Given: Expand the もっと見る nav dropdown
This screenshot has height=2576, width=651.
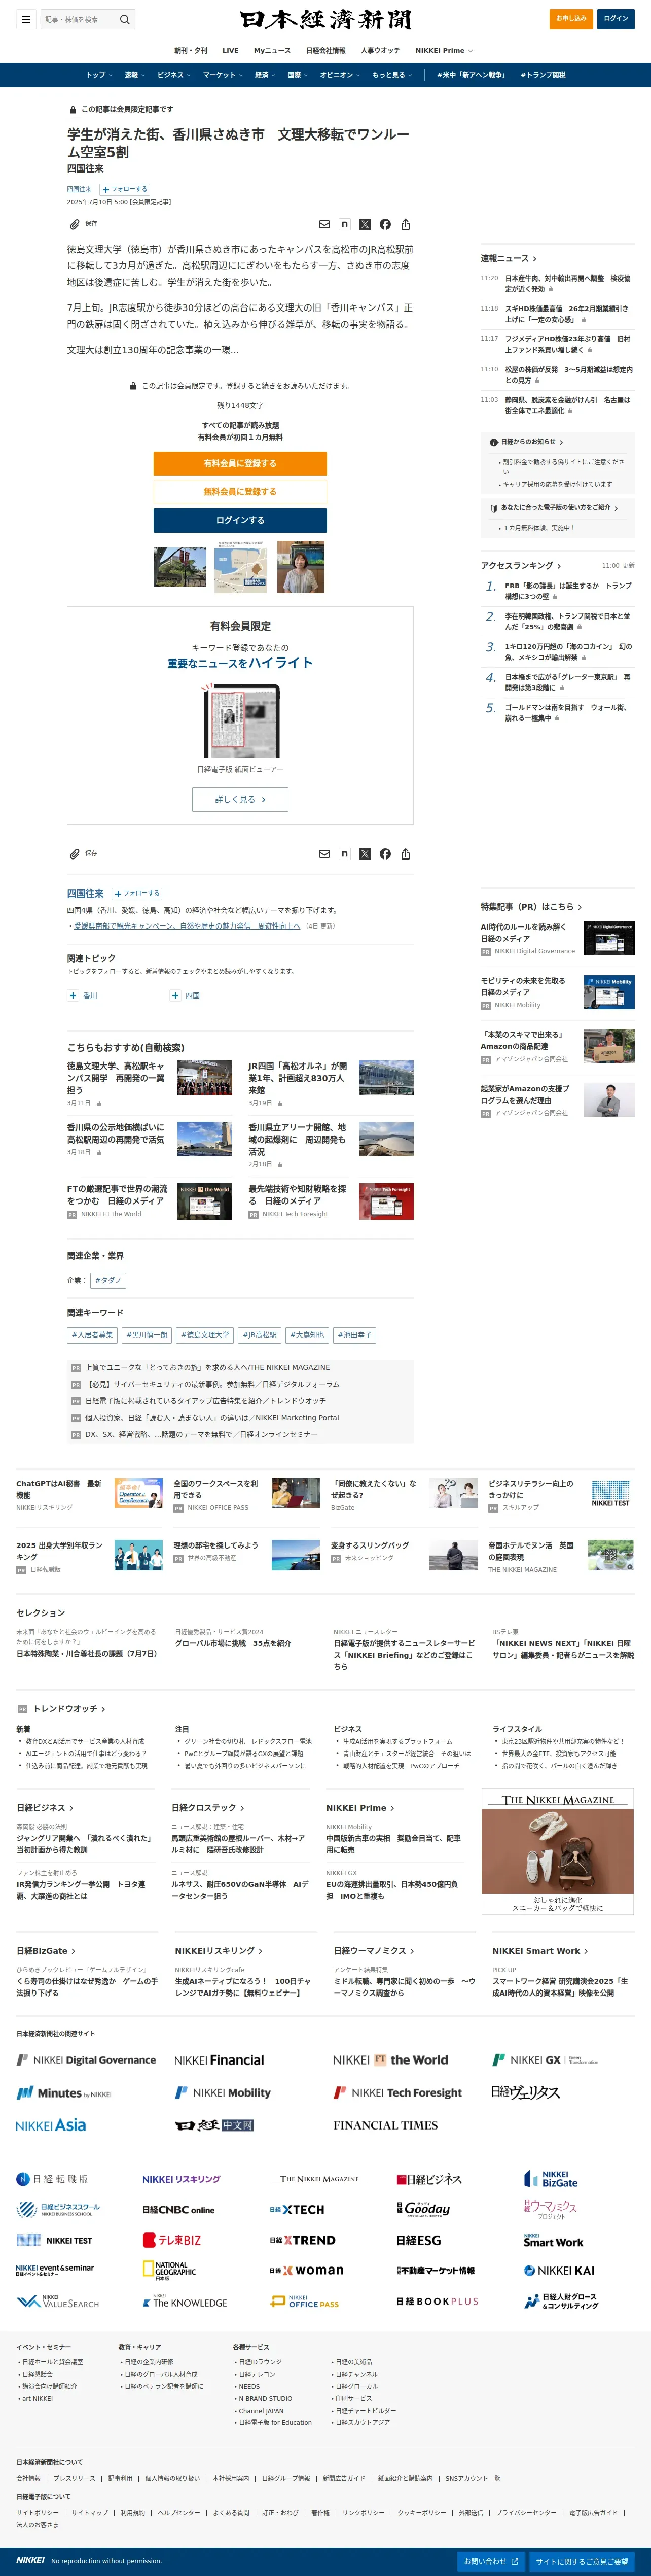Looking at the screenshot, I should click(392, 75).
